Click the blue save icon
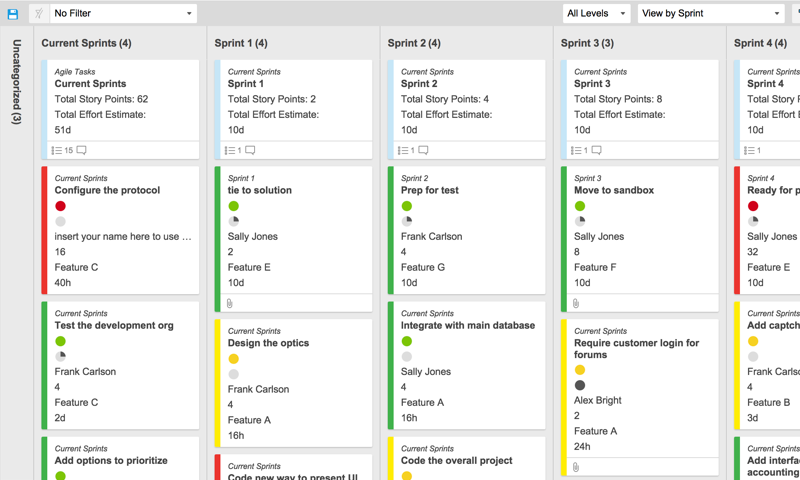 [x=12, y=14]
